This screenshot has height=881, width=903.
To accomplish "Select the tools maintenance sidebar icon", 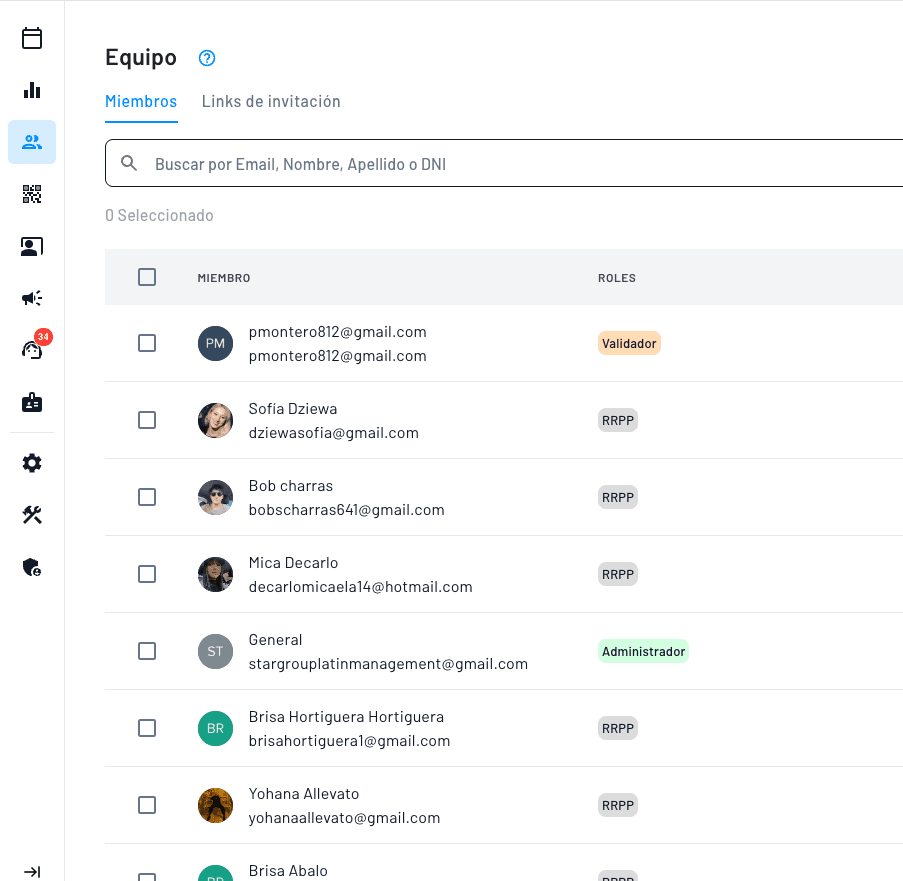I will [32, 515].
